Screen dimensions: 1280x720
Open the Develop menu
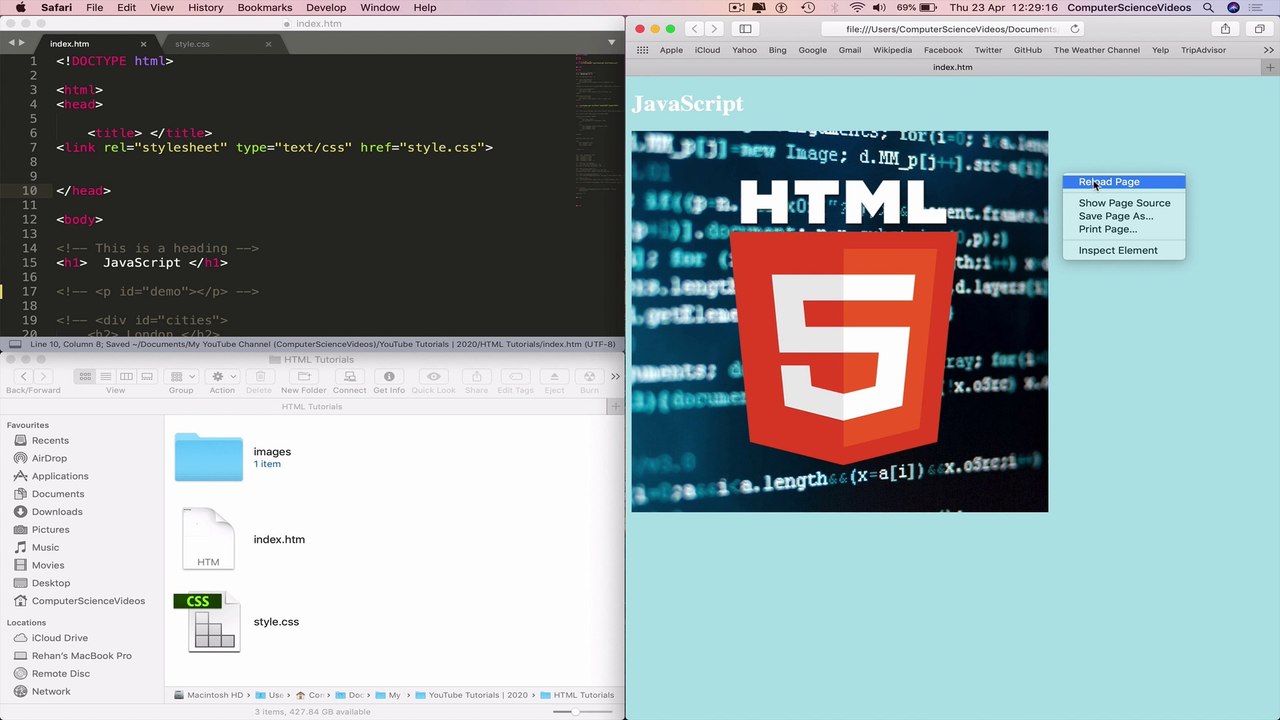pos(326,7)
